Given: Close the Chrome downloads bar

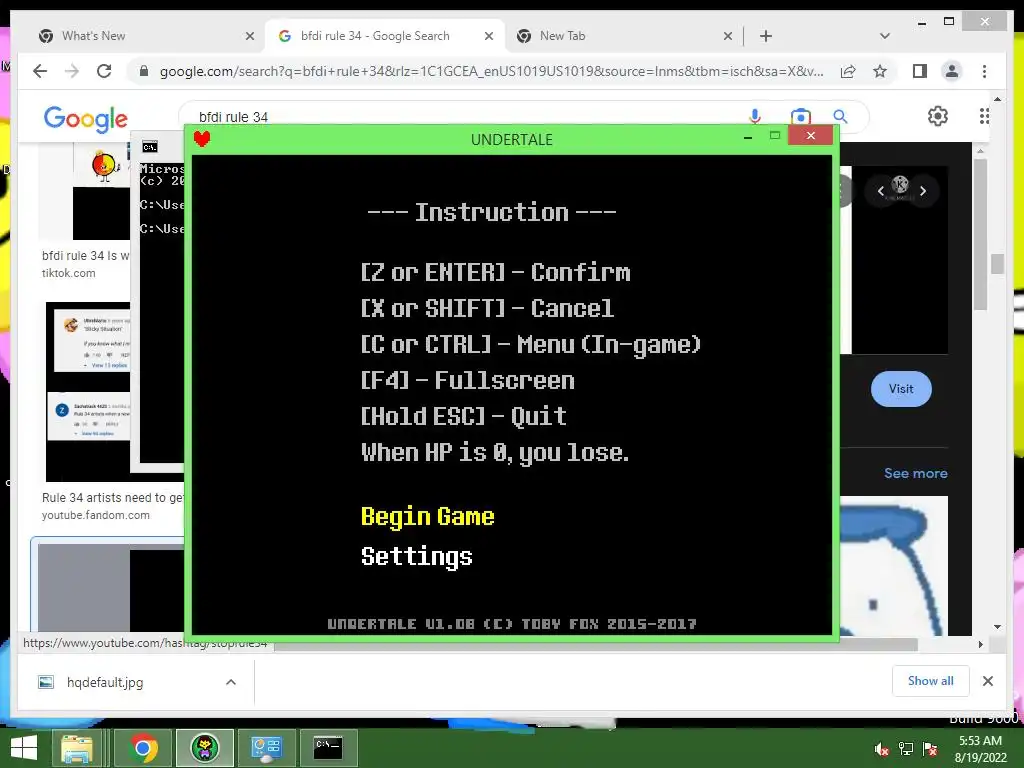Looking at the screenshot, I should [987, 681].
